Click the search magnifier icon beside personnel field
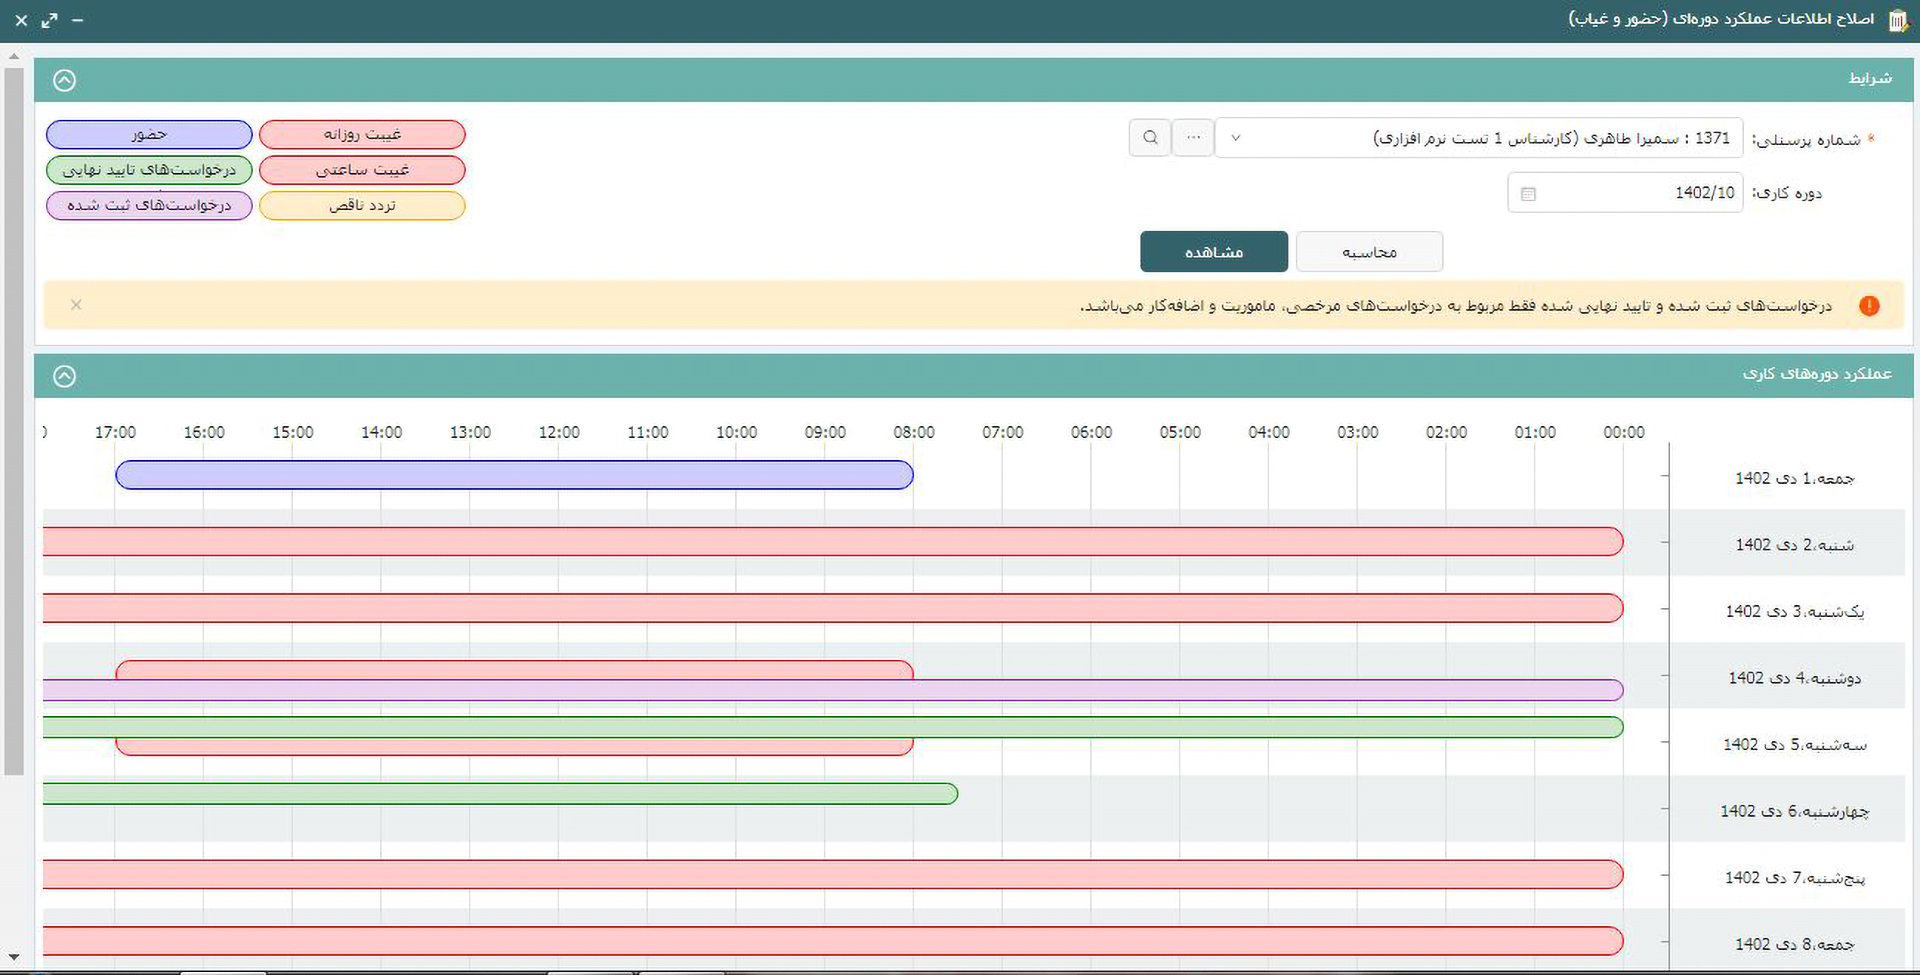 [x=1150, y=138]
